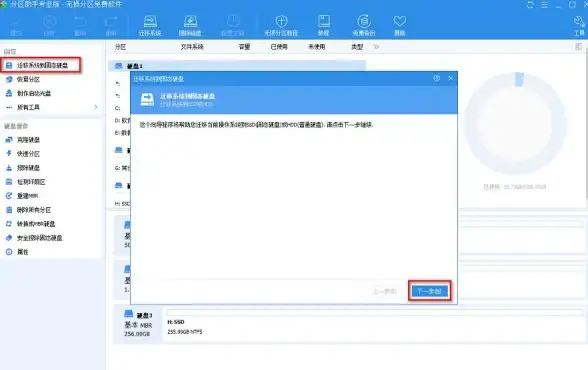The height and width of the screenshot is (370, 588).
Task: Click the Capacity (容量) column header
Action: pos(244,47)
